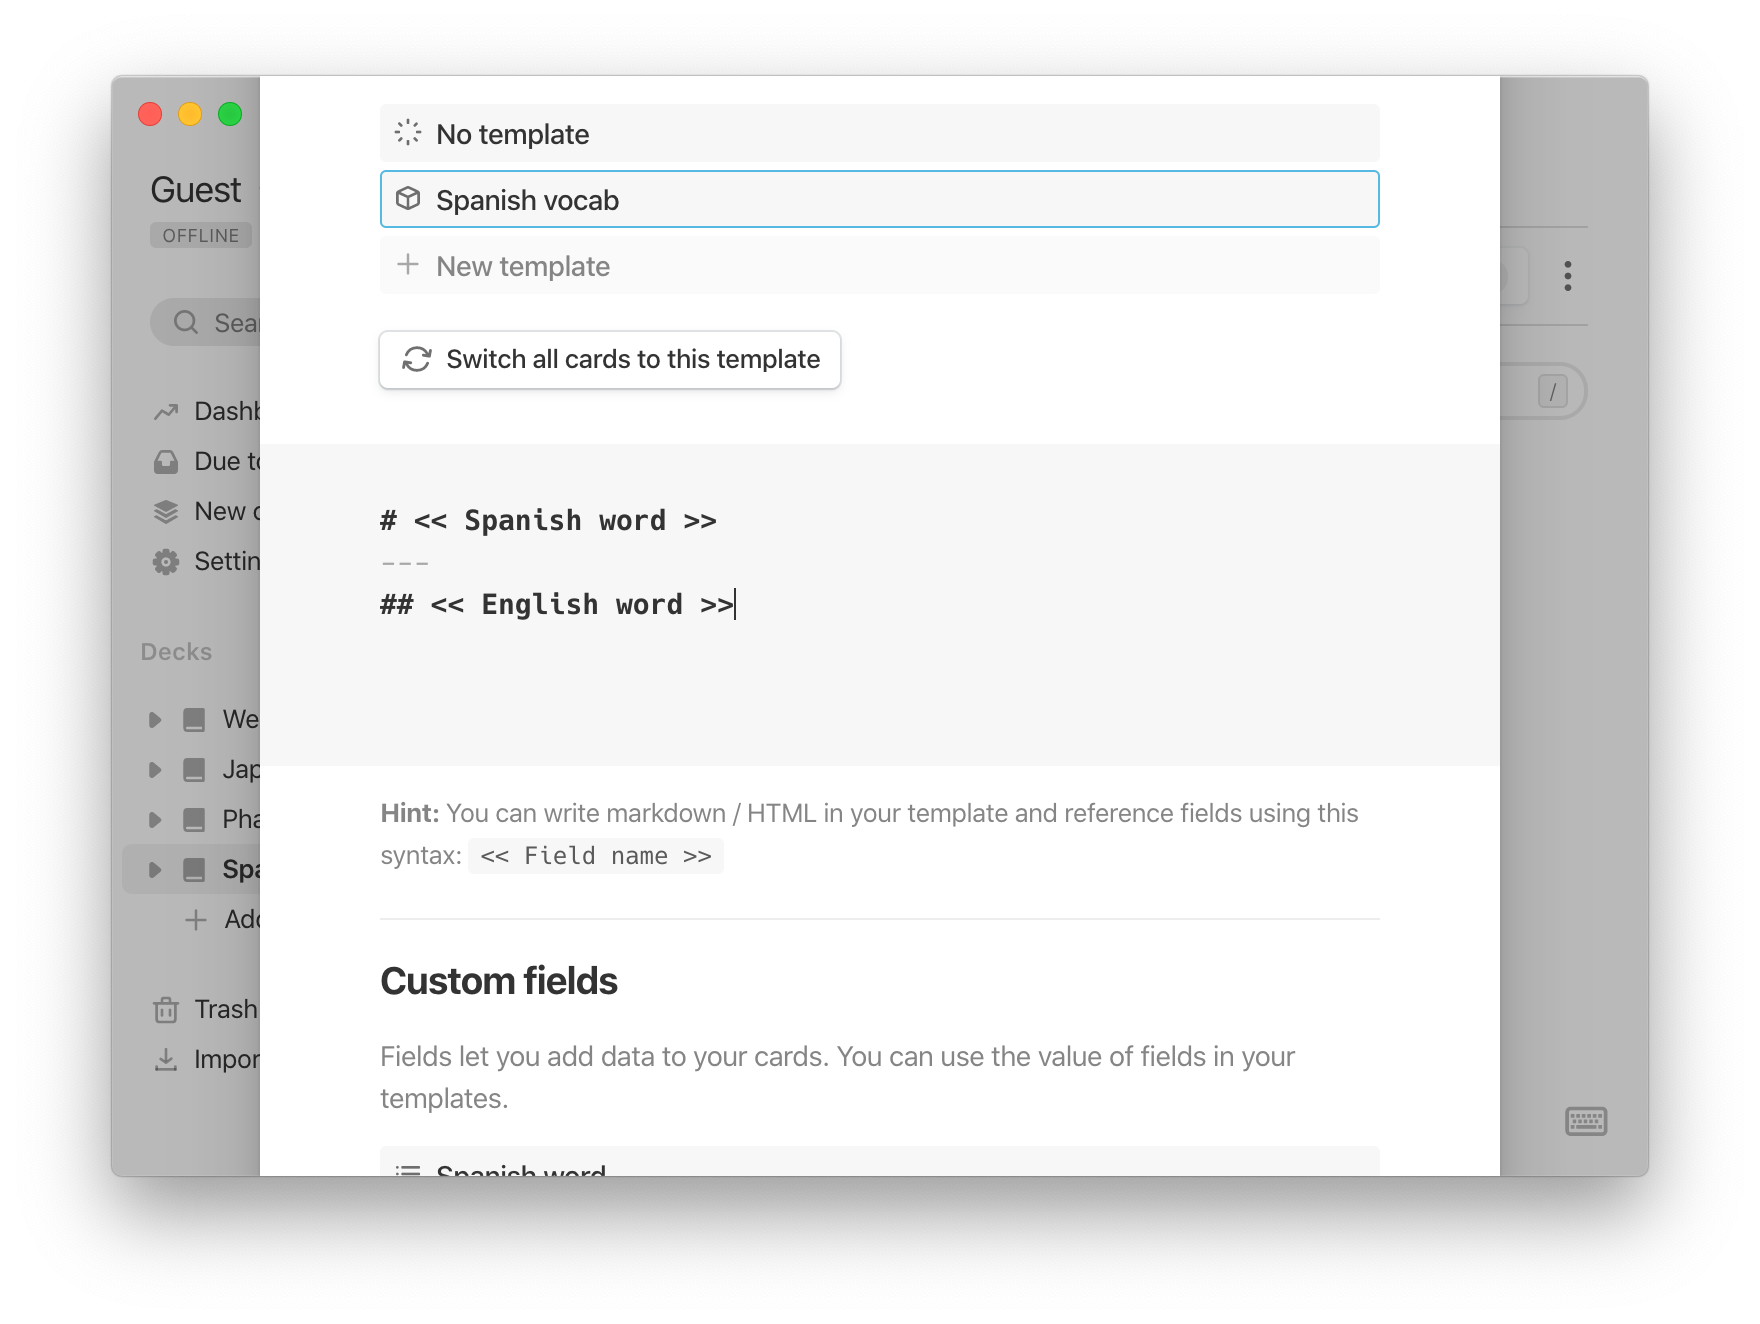Click the Guest account name

coord(196,190)
